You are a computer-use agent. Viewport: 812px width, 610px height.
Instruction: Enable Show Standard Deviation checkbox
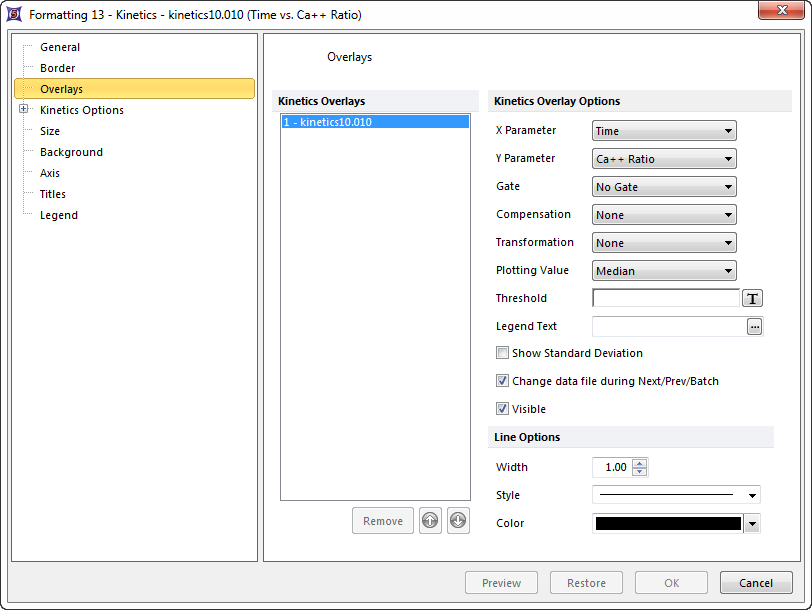pyautogui.click(x=503, y=353)
